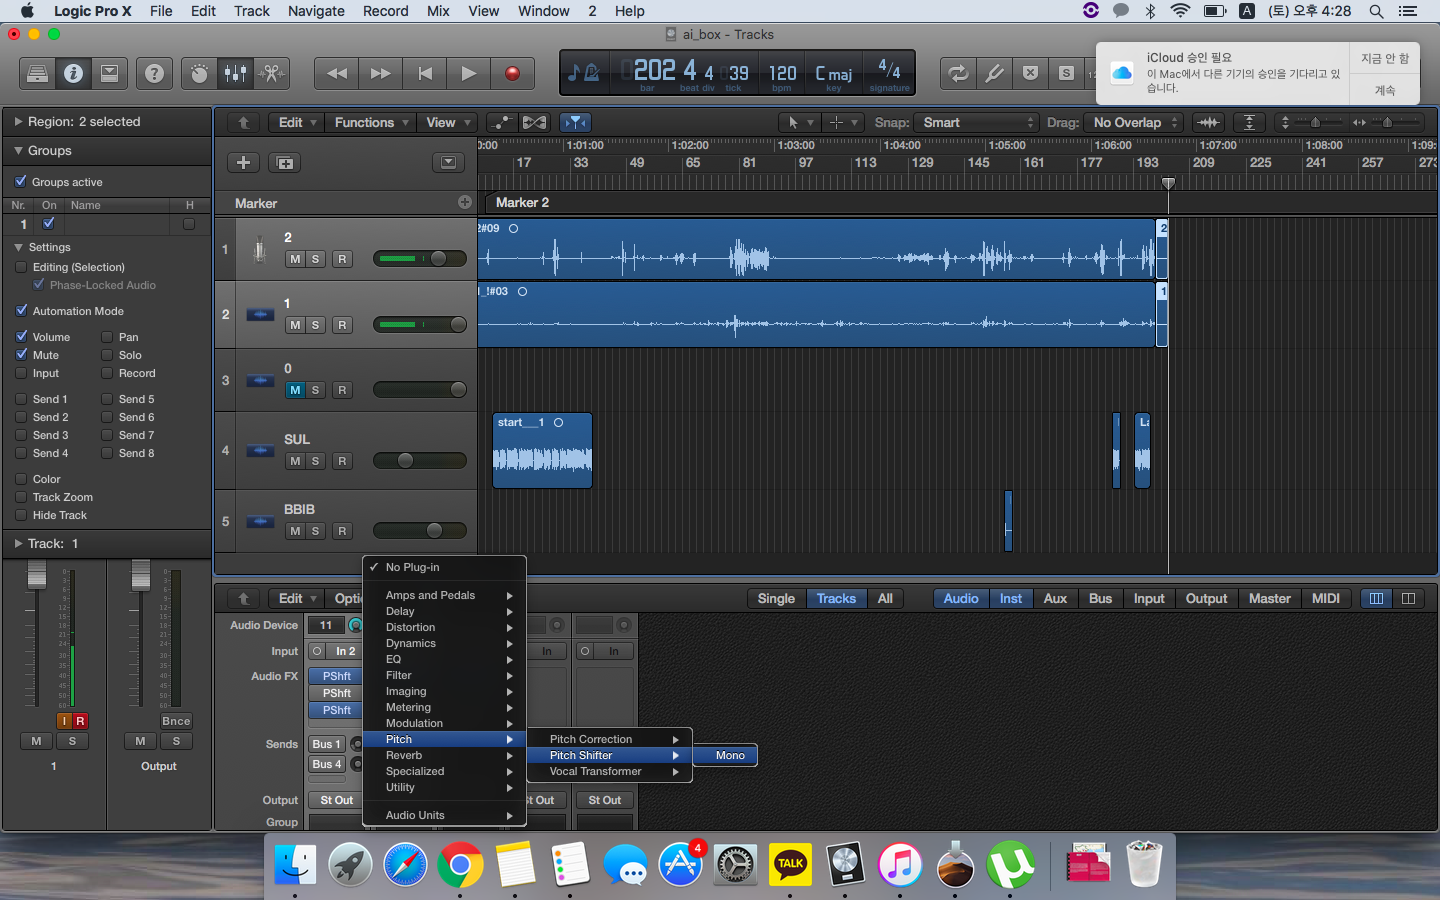This screenshot has height=900, width=1440.
Task: Expand the Region: 2 selected disclosure
Action: coord(18,121)
